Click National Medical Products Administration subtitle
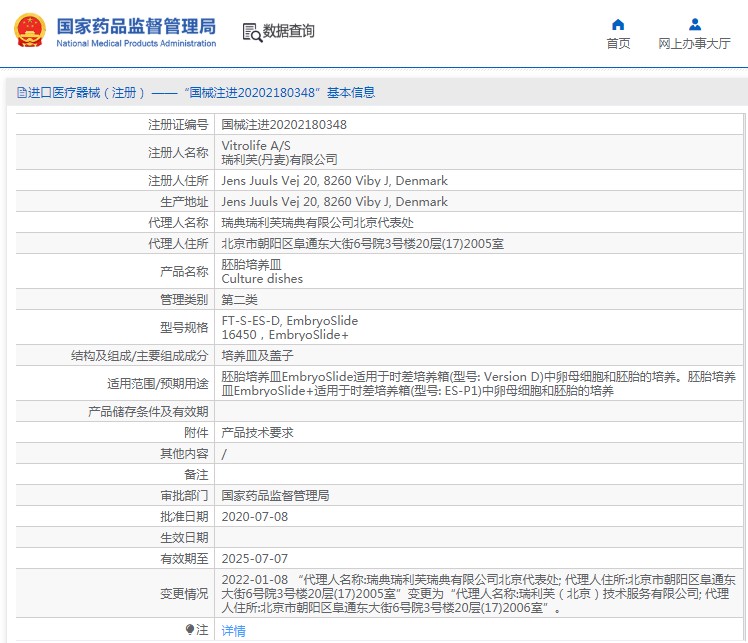The height and width of the screenshot is (643, 748). tap(136, 43)
